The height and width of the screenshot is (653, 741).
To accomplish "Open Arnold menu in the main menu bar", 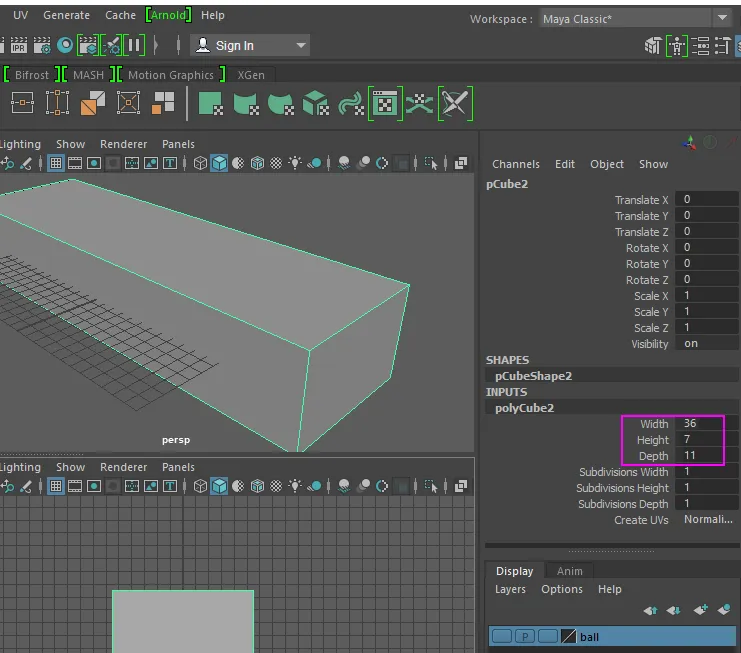I will tap(169, 15).
